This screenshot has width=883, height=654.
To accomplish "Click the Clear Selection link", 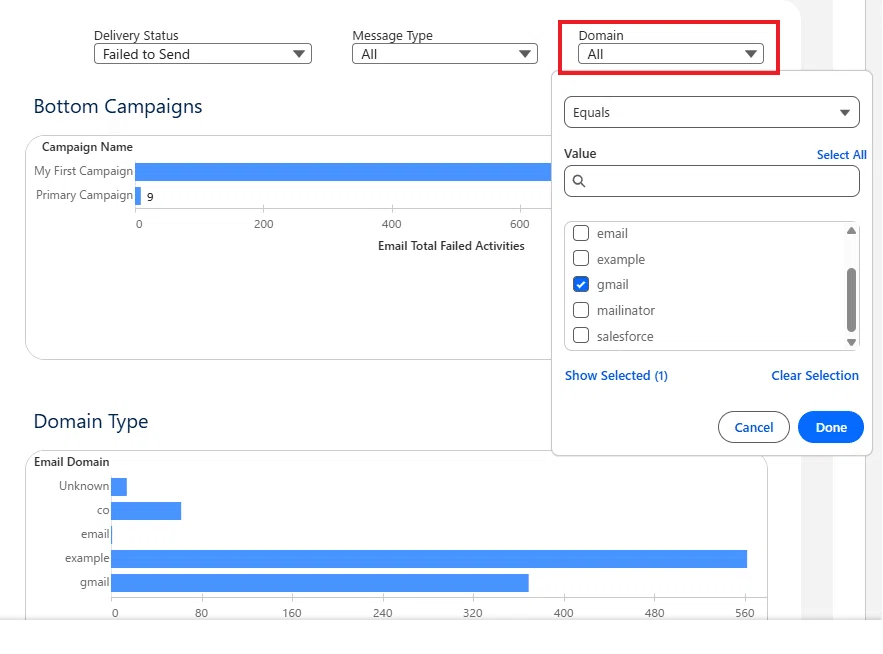I will click(814, 376).
